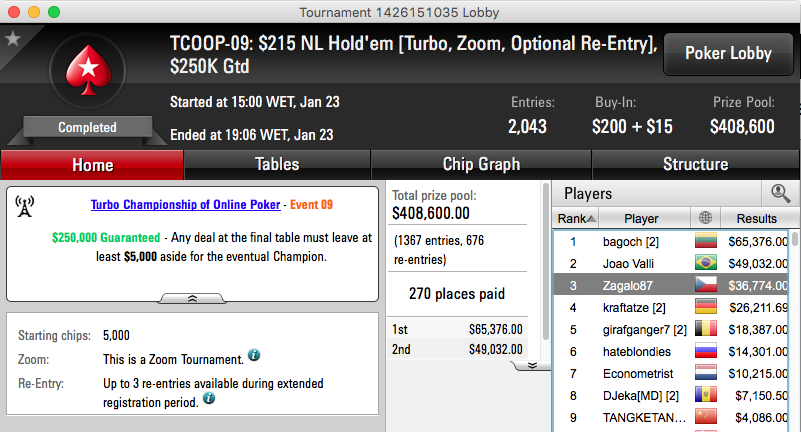
Task: Click the star favorite icon in corner
Action: 12,38
